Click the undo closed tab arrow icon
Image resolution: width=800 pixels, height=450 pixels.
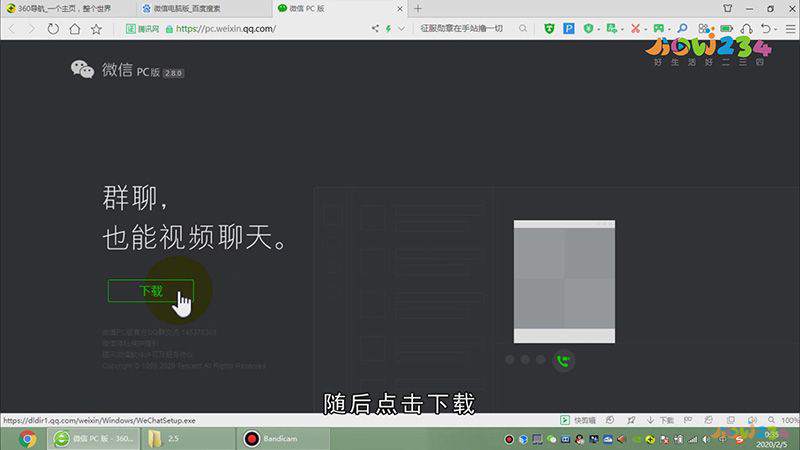765,29
